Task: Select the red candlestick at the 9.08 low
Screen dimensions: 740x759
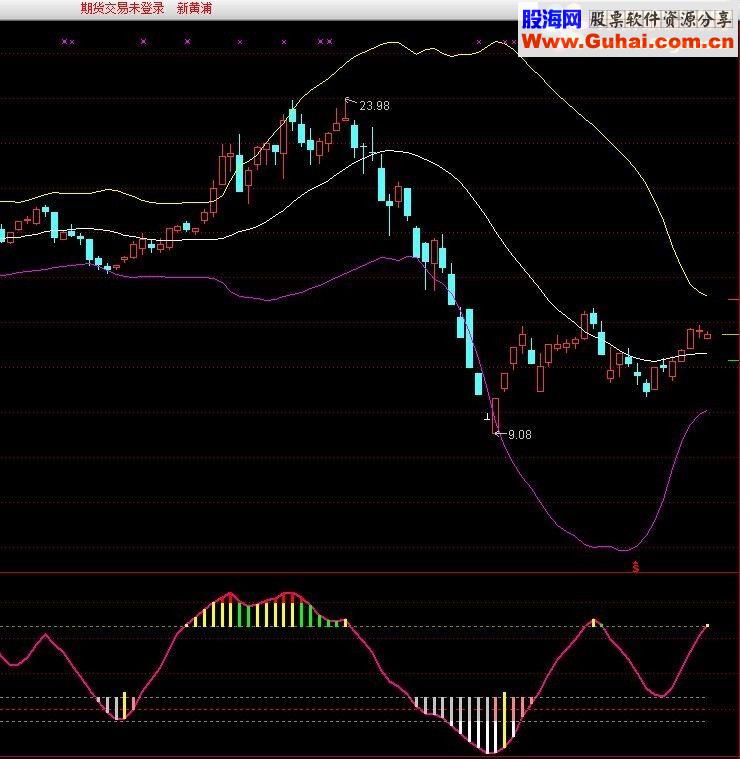Action: coord(495,416)
